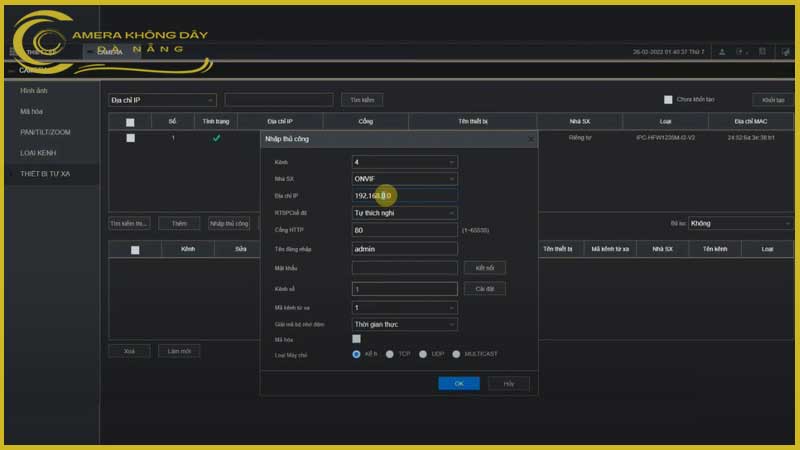Open PAN/TILT/ZOOM in the sidebar
800x450 pixels.
pos(45,132)
